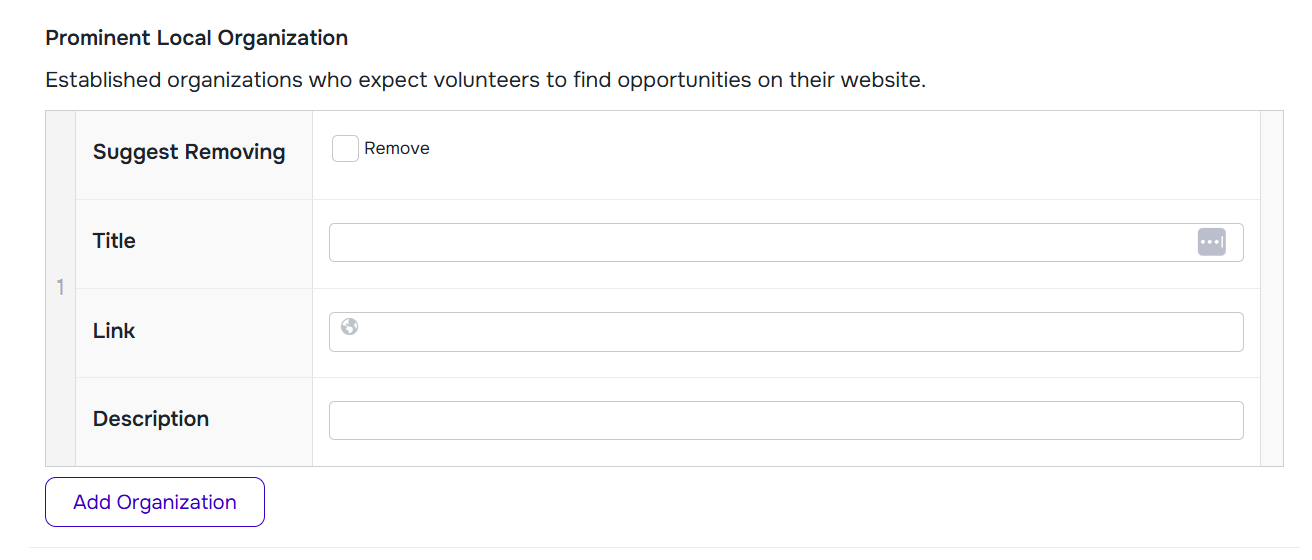Viewport: 1312px width, 560px height.
Task: Click the autofill dots icon in Title field
Action: click(1211, 242)
